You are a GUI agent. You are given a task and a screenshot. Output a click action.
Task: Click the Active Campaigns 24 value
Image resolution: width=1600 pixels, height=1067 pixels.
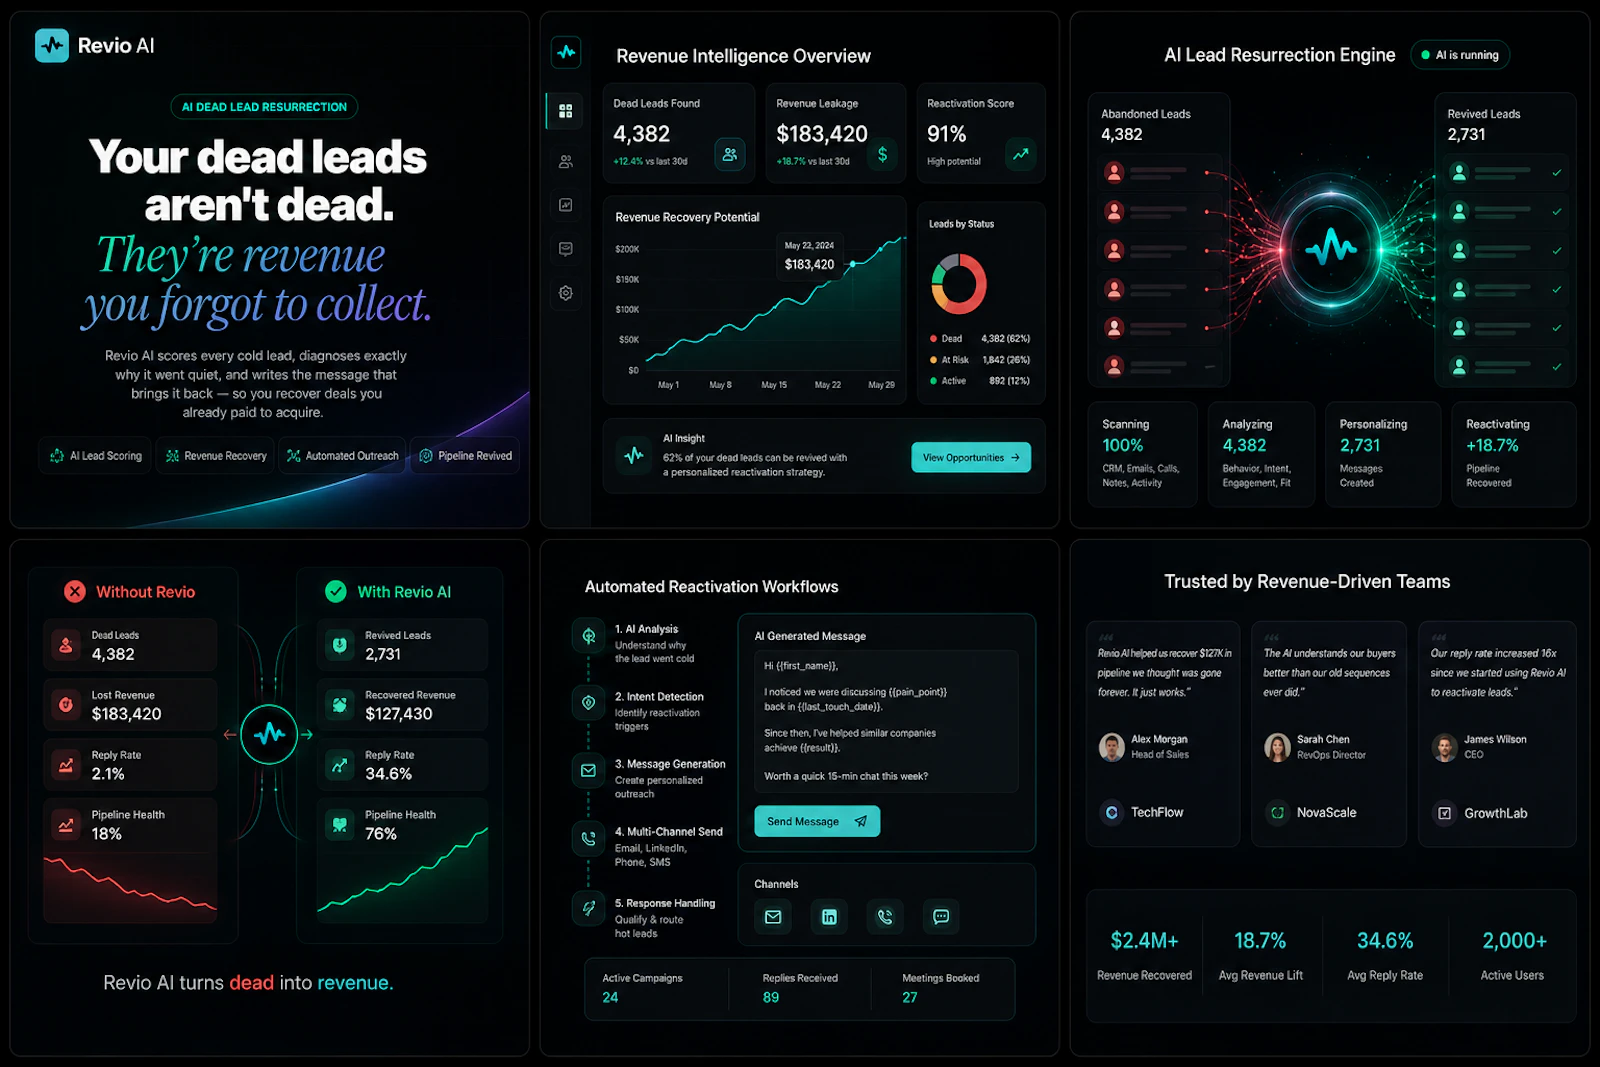pyautogui.click(x=610, y=997)
